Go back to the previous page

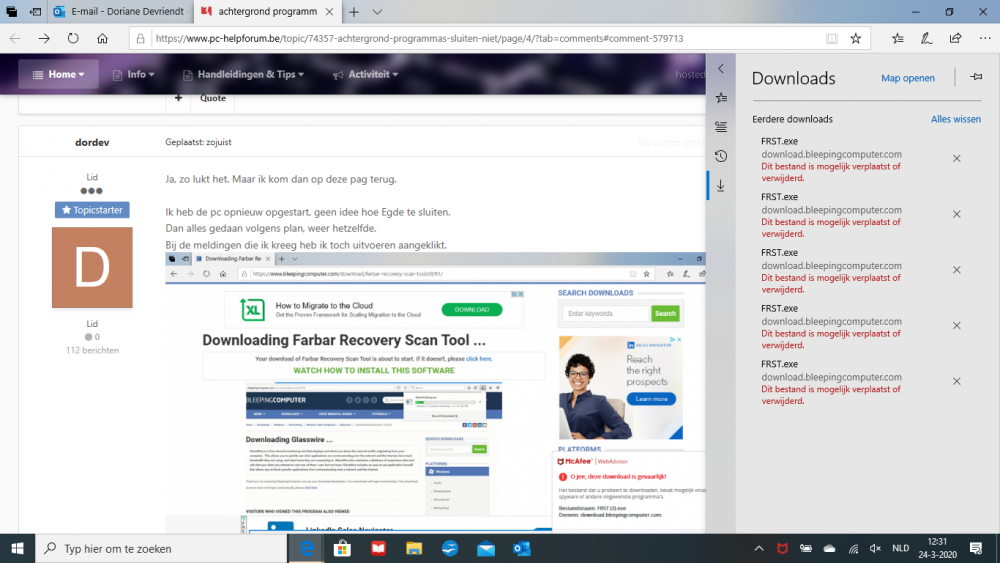(x=15, y=38)
